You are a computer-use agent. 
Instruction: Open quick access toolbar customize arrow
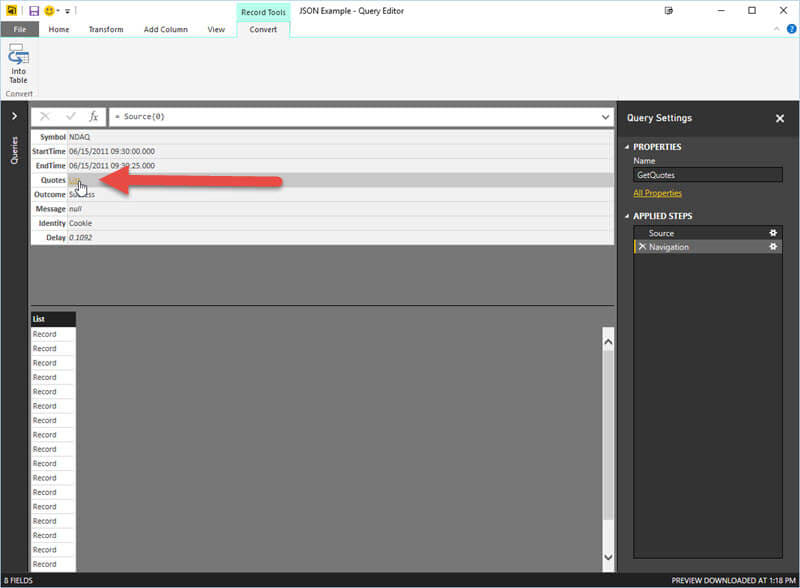(x=67, y=11)
